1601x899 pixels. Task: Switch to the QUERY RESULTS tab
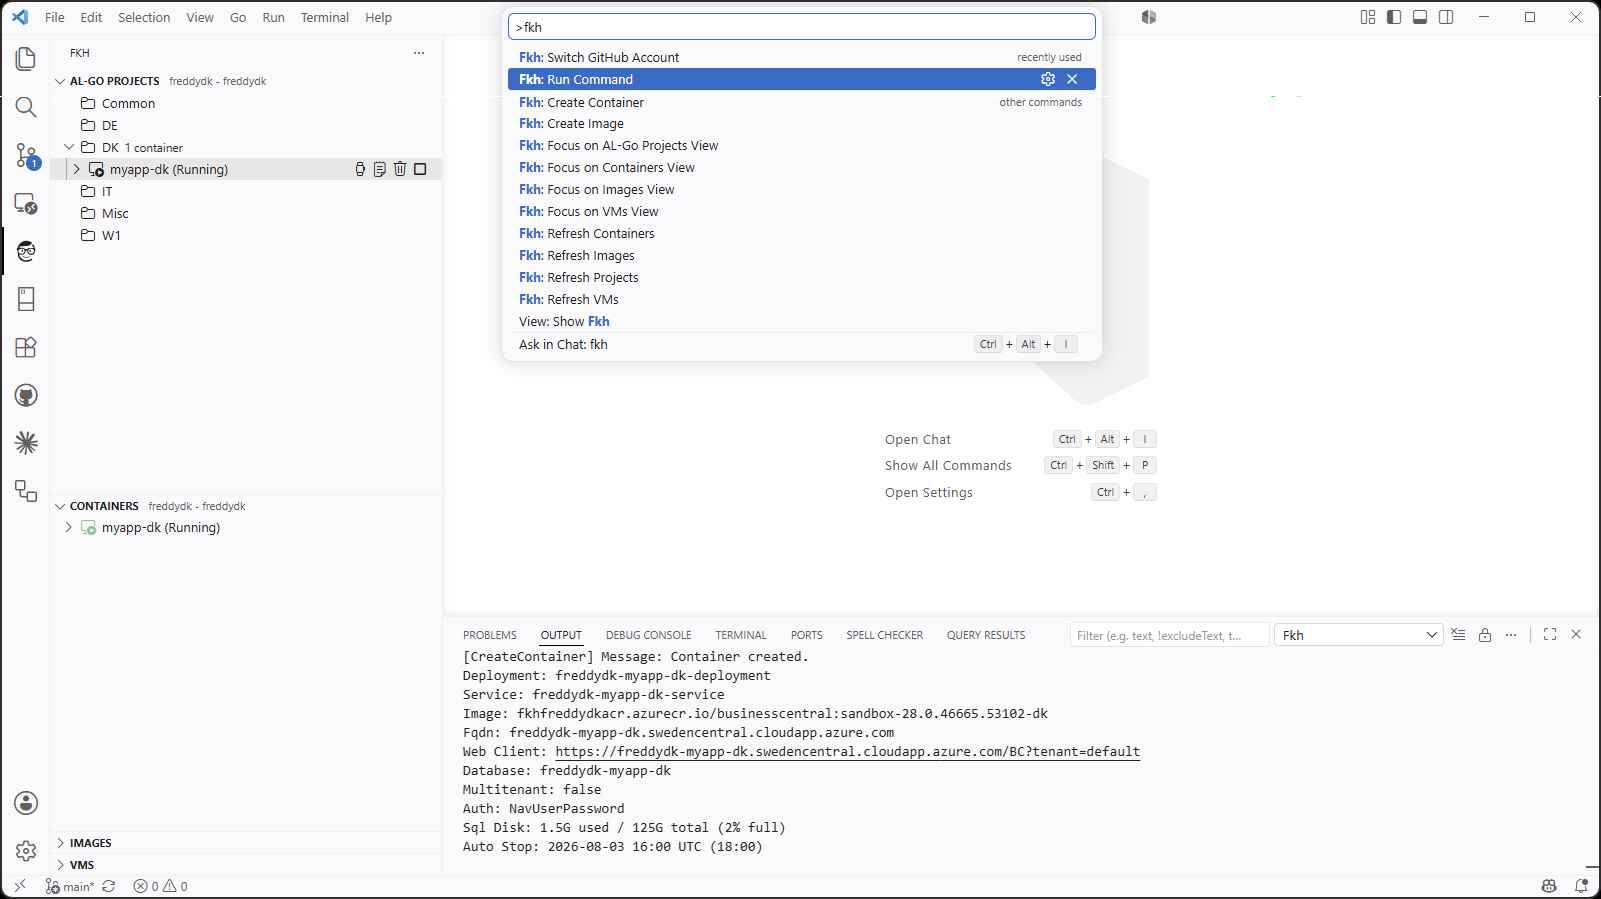point(986,635)
